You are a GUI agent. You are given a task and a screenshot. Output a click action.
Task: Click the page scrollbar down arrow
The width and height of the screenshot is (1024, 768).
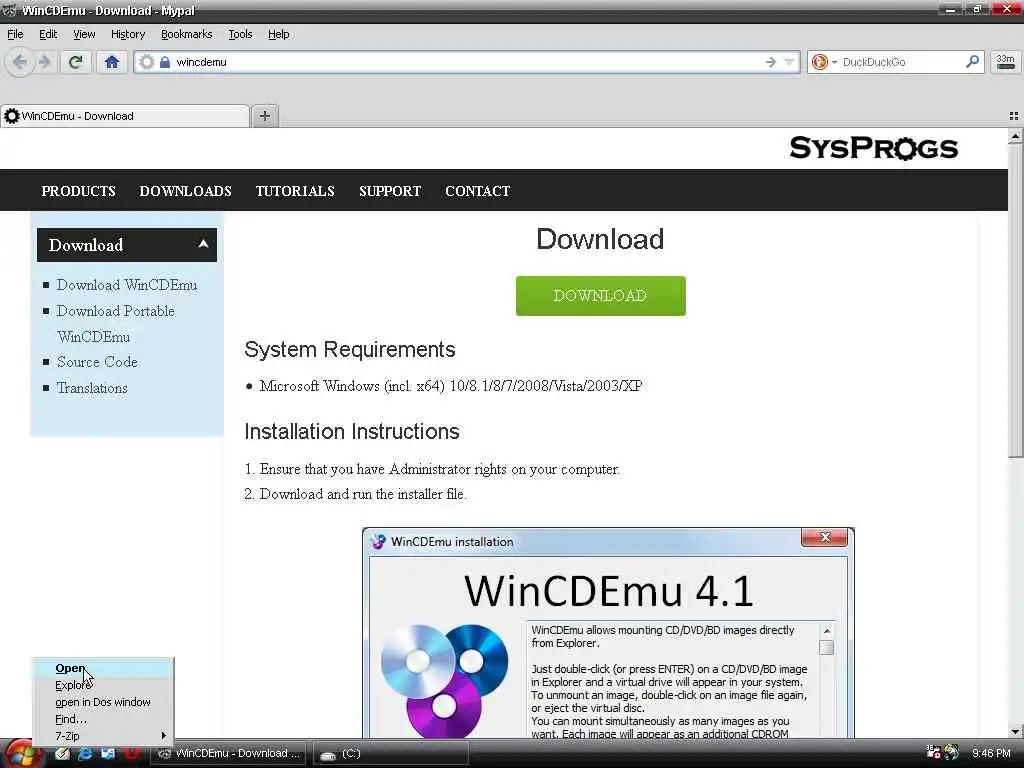[x=1015, y=731]
